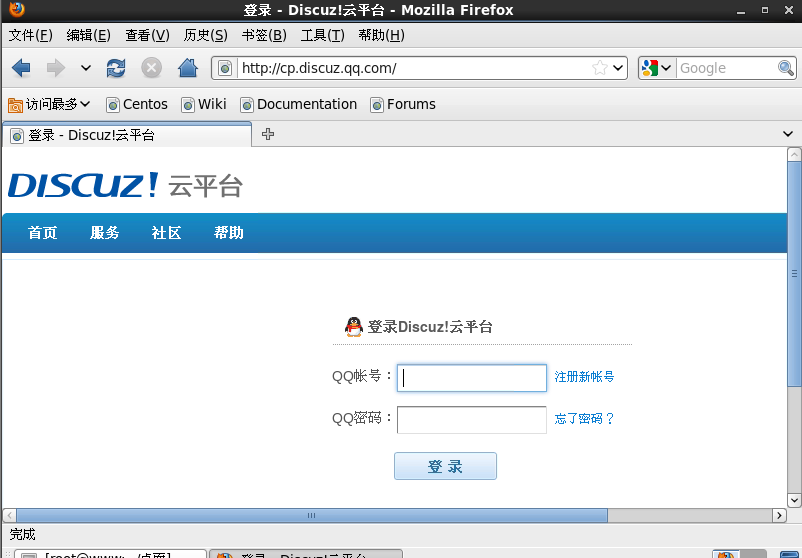Maximize the Firefox window
This screenshot has height=558, width=802.
point(765,10)
